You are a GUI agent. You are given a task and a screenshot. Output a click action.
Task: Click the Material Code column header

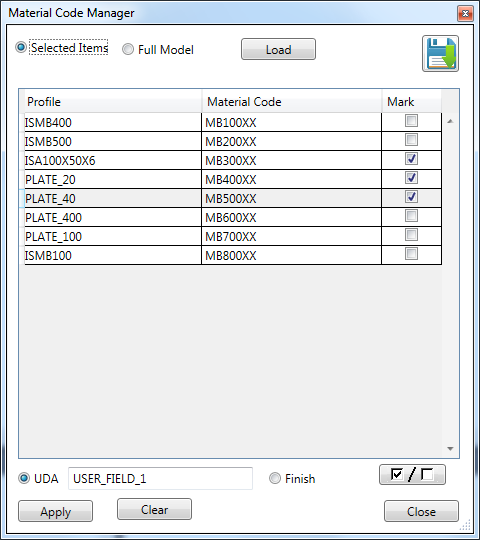point(292,102)
